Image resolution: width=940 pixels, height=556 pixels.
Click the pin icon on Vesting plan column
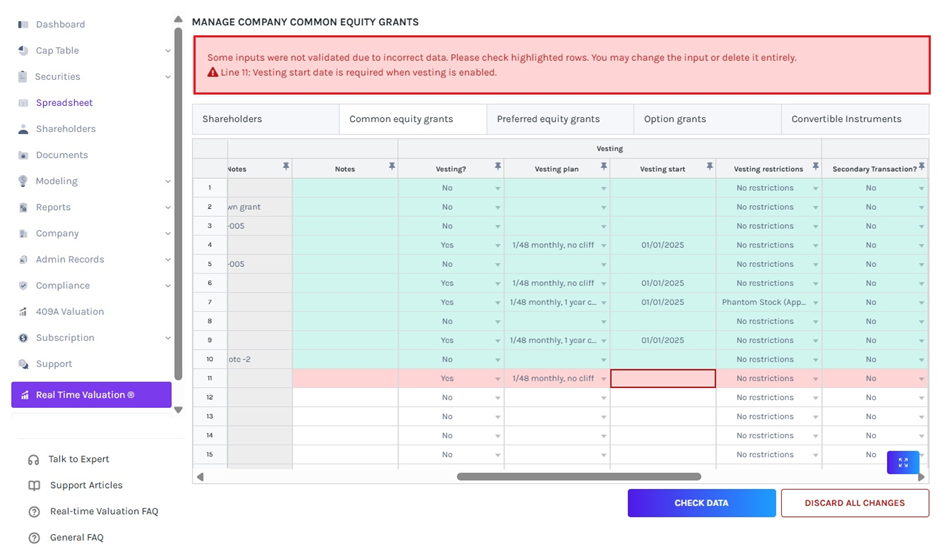point(603,167)
